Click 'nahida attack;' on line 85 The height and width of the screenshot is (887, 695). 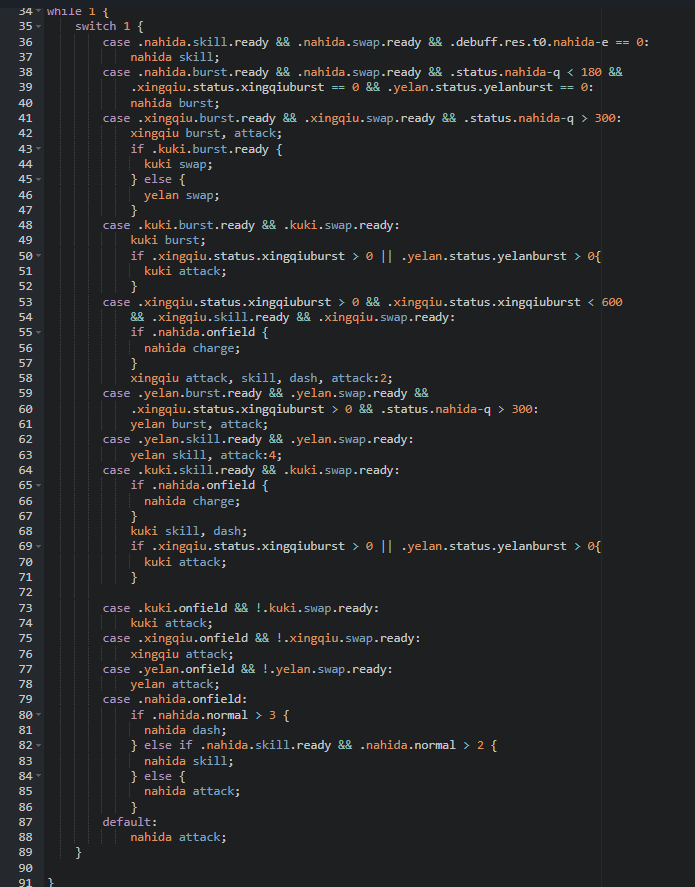192,791
